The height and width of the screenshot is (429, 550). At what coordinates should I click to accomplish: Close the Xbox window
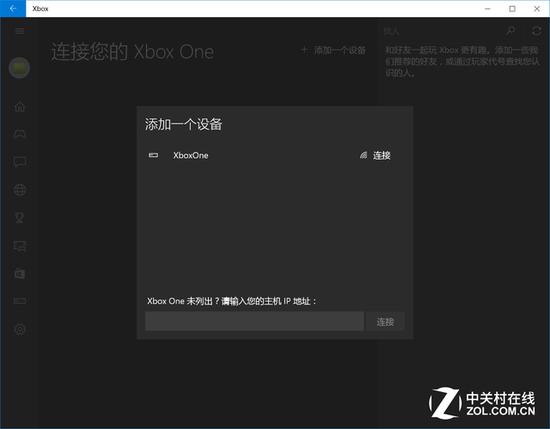537,8
